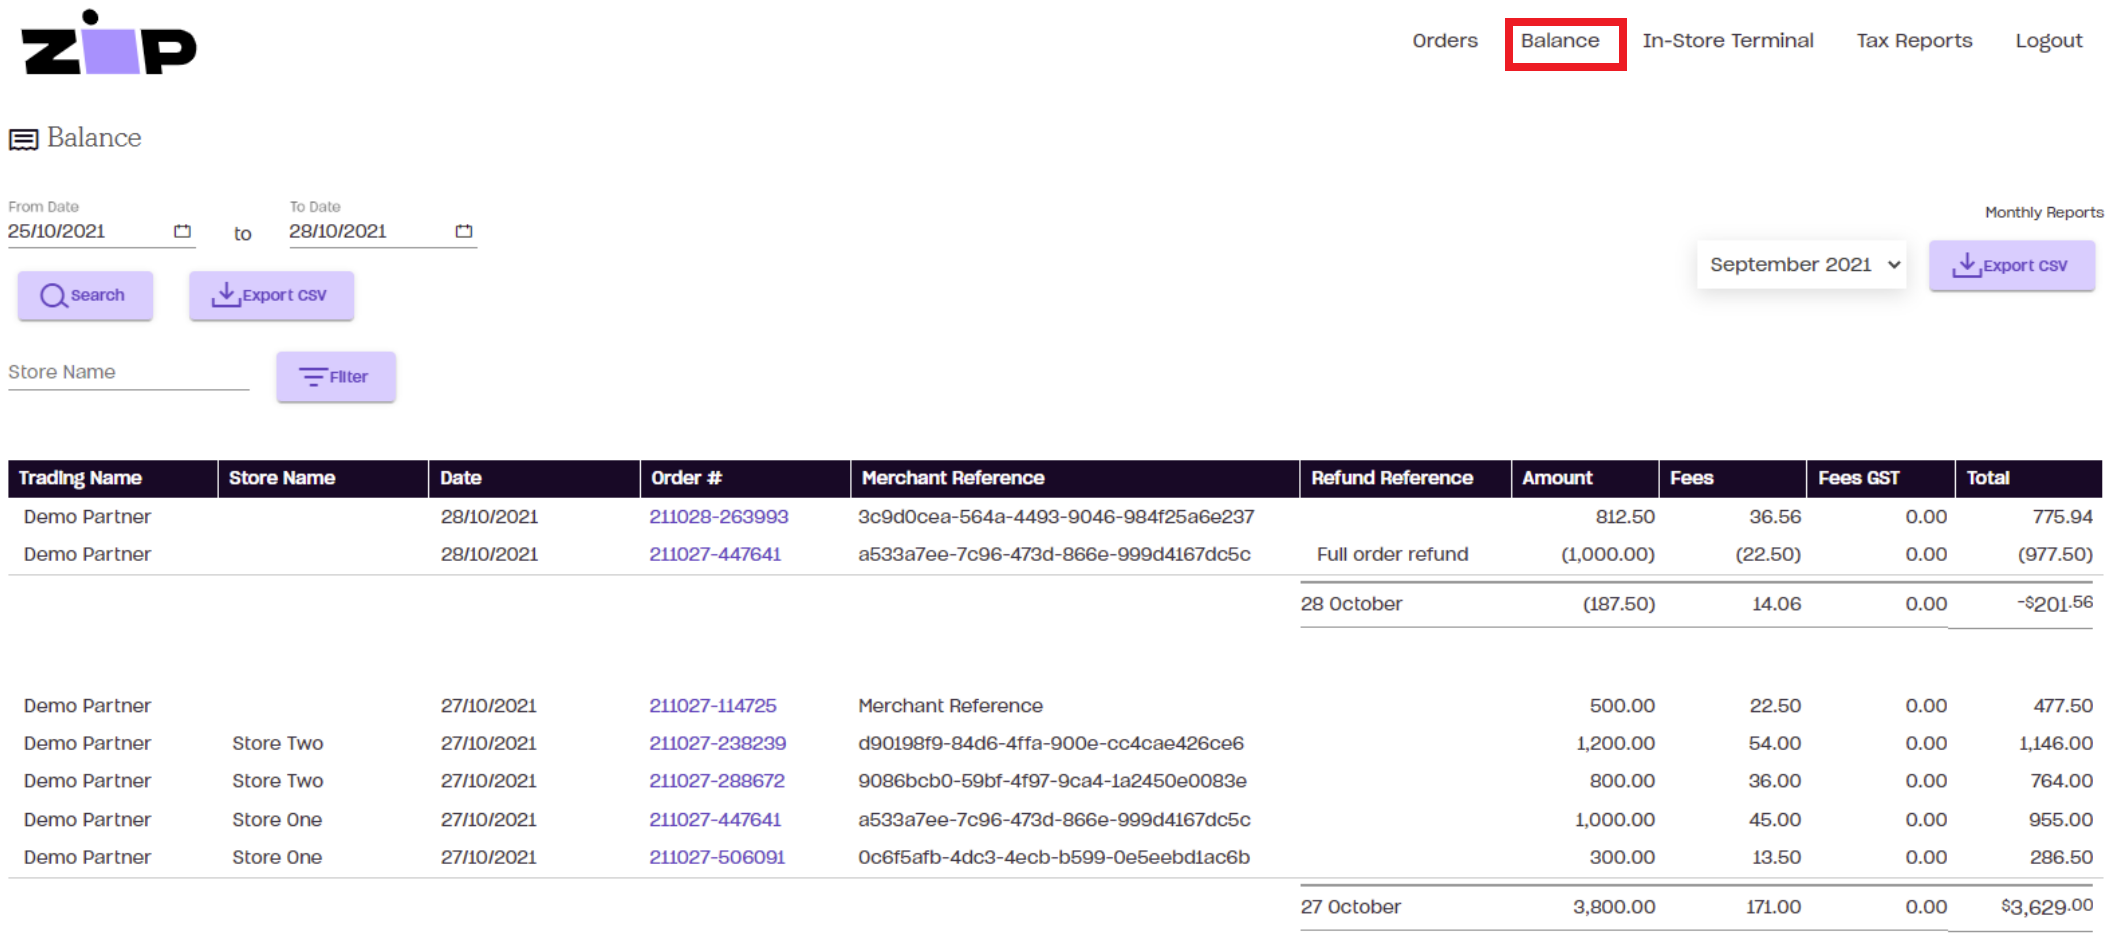The image size is (2119, 951).
Task: Click the Zip logo
Action: (109, 44)
